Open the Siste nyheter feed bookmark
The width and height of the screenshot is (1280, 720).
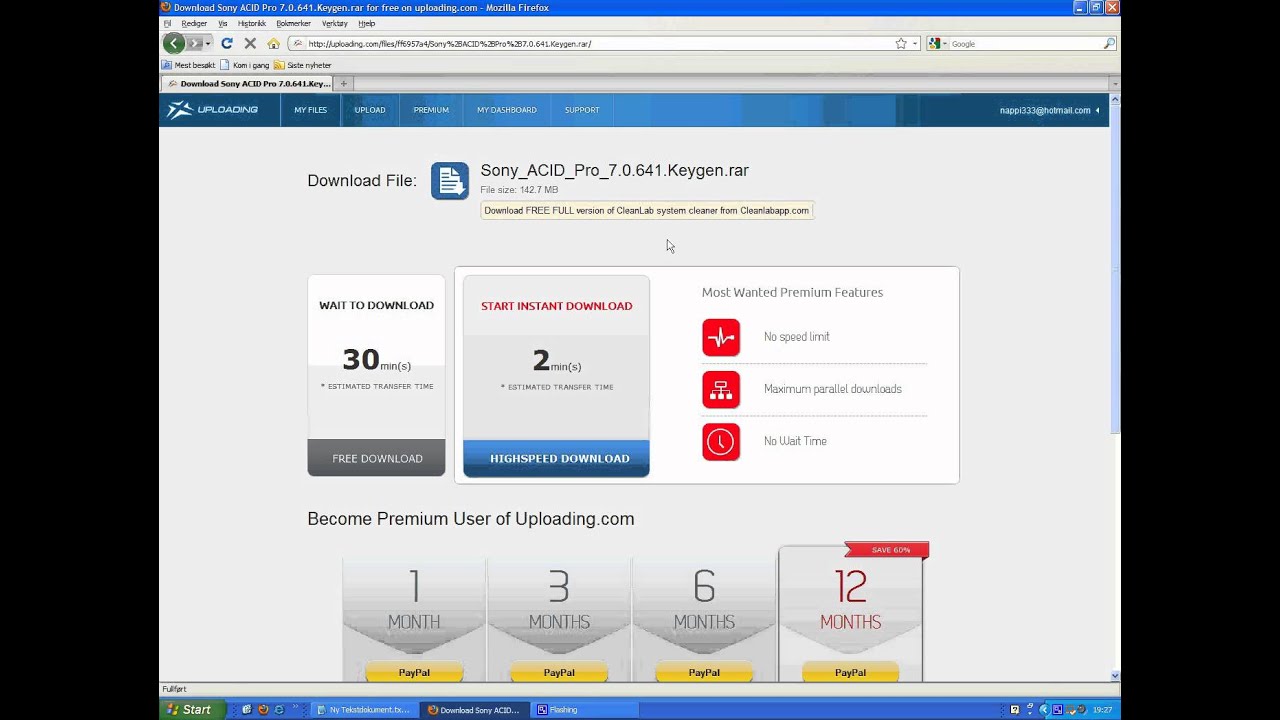click(x=303, y=65)
